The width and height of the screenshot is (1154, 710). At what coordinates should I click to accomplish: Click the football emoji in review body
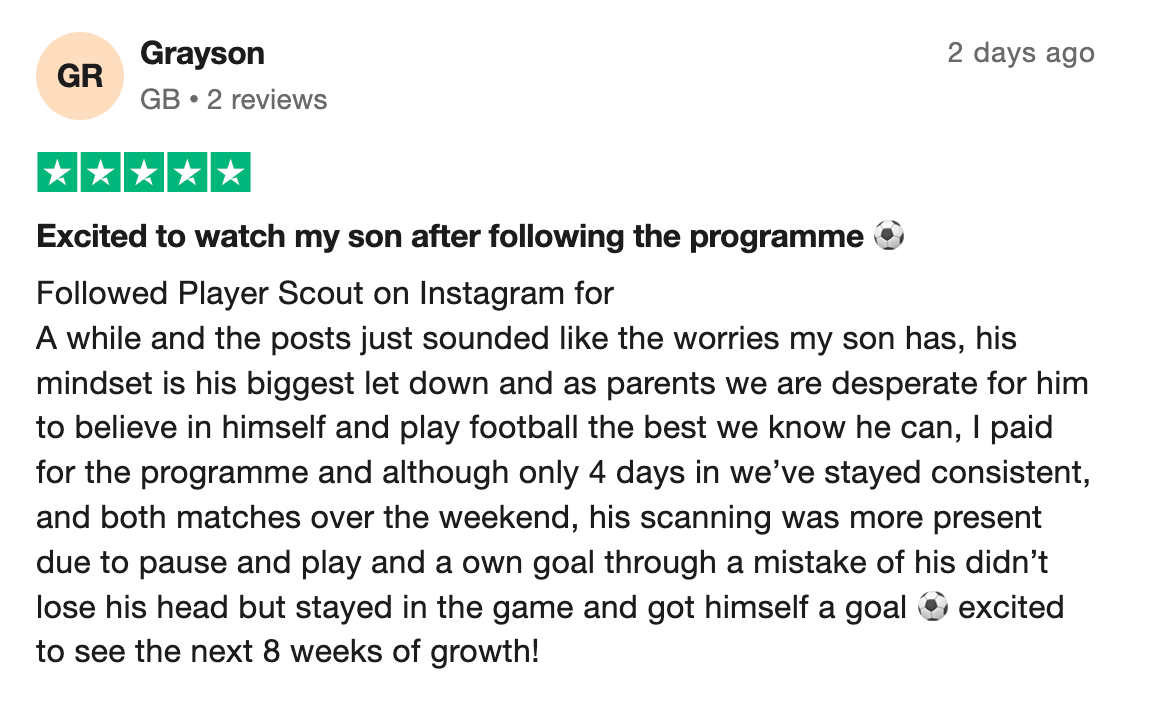click(x=932, y=607)
